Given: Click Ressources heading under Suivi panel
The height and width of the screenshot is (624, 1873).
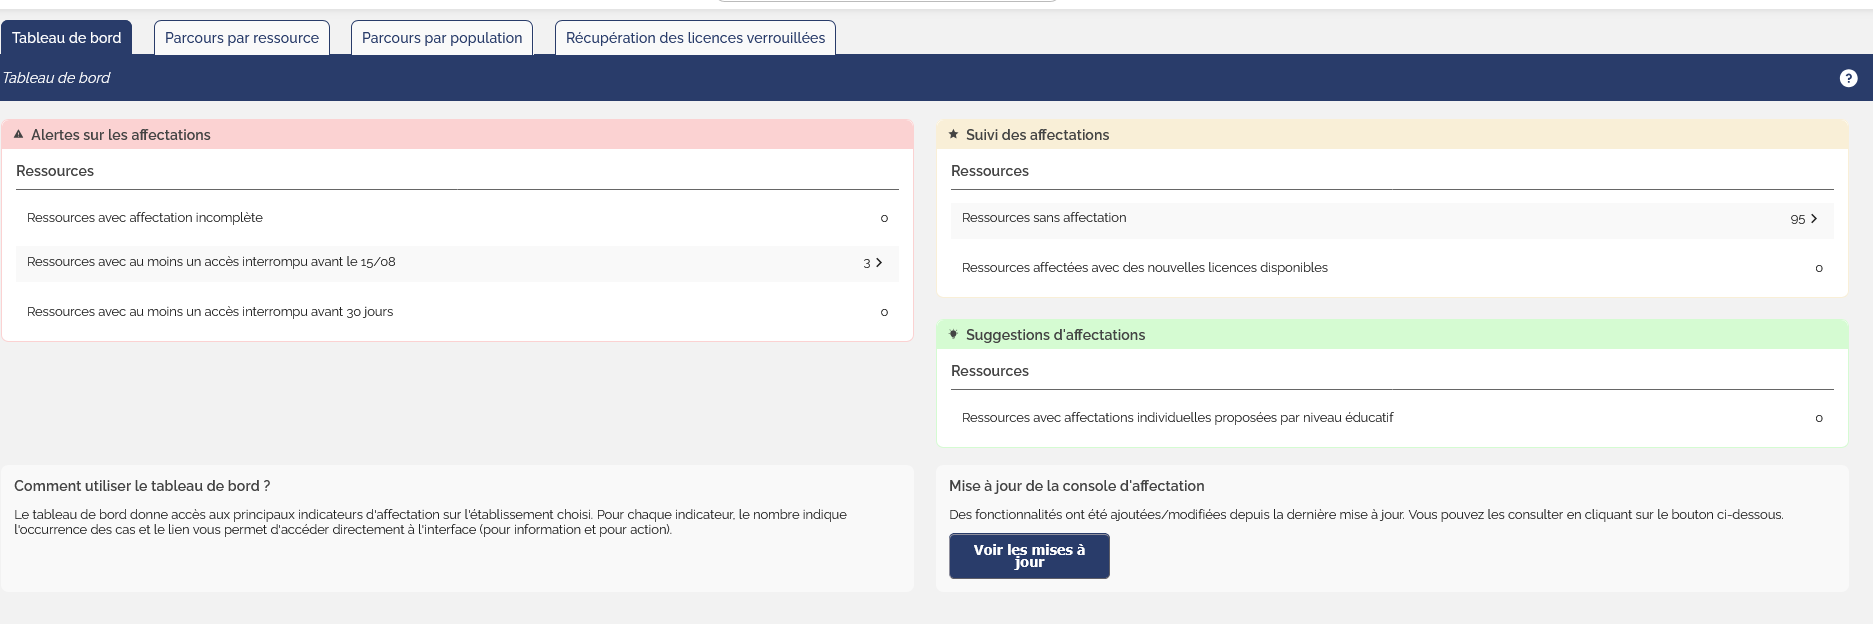Looking at the screenshot, I should (990, 171).
